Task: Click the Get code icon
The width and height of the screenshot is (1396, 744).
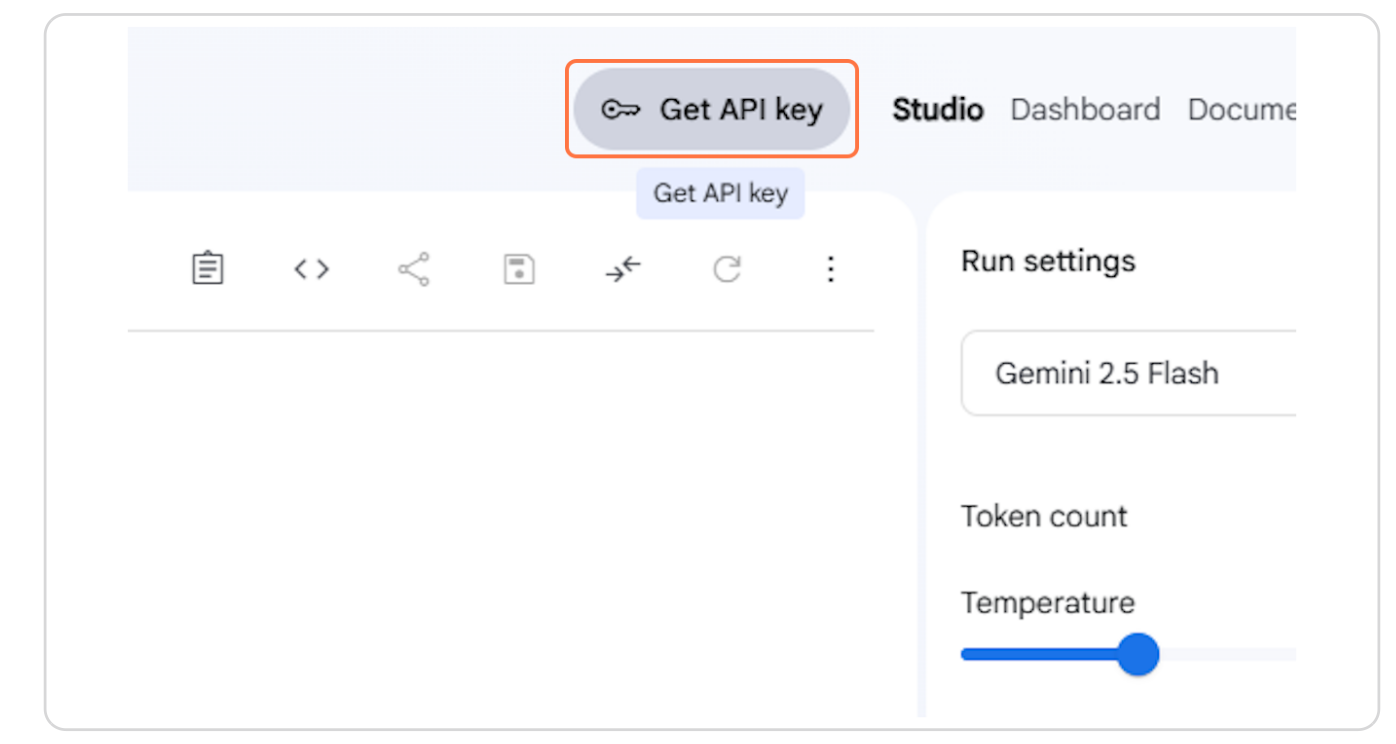Action: click(311, 268)
